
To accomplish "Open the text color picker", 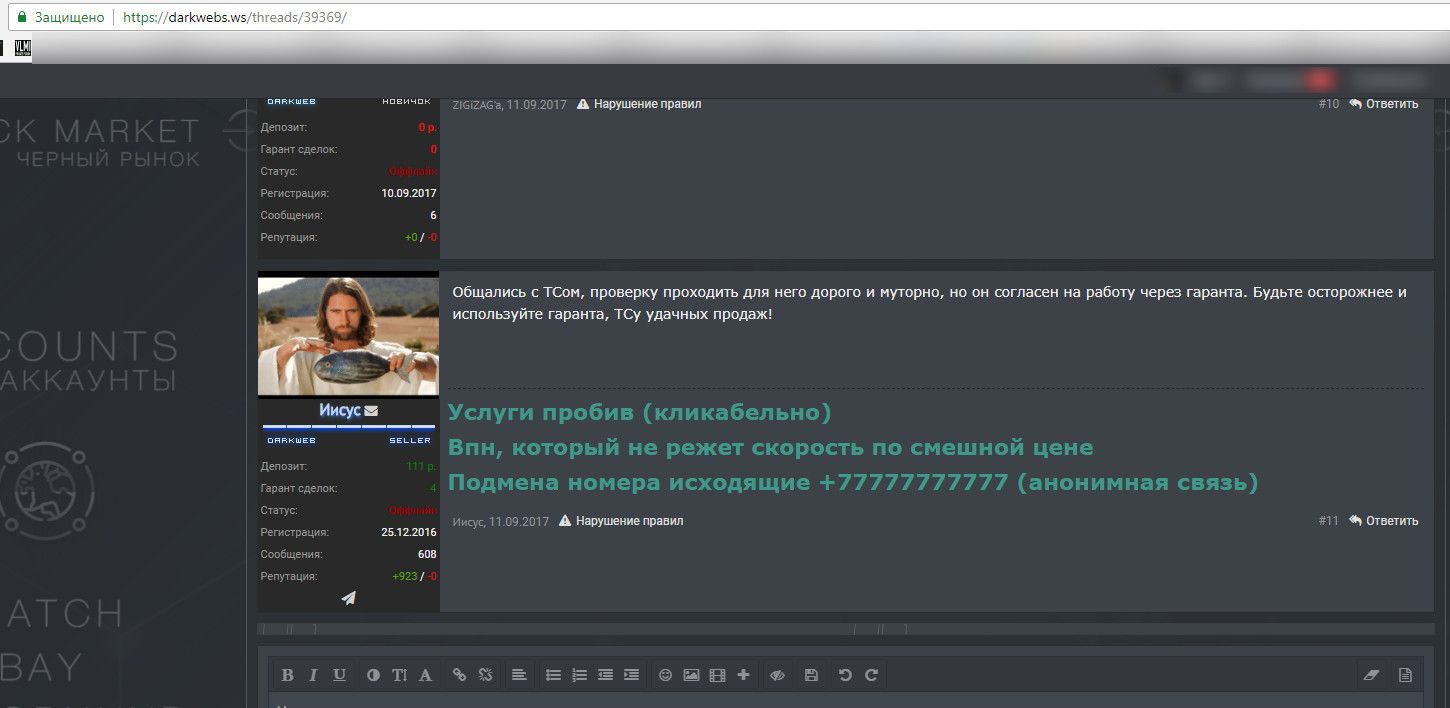I will (373, 675).
